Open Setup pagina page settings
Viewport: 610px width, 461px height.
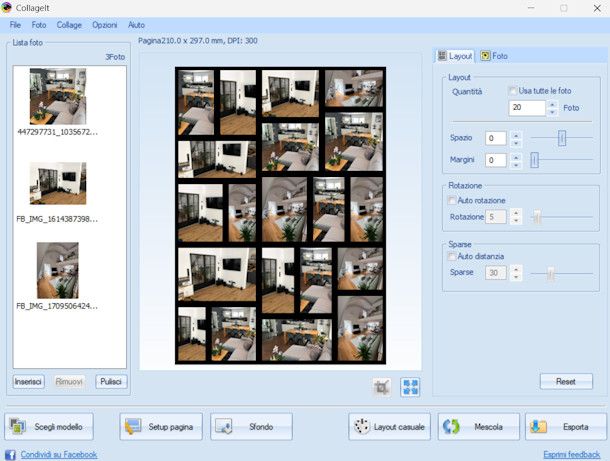pos(162,427)
